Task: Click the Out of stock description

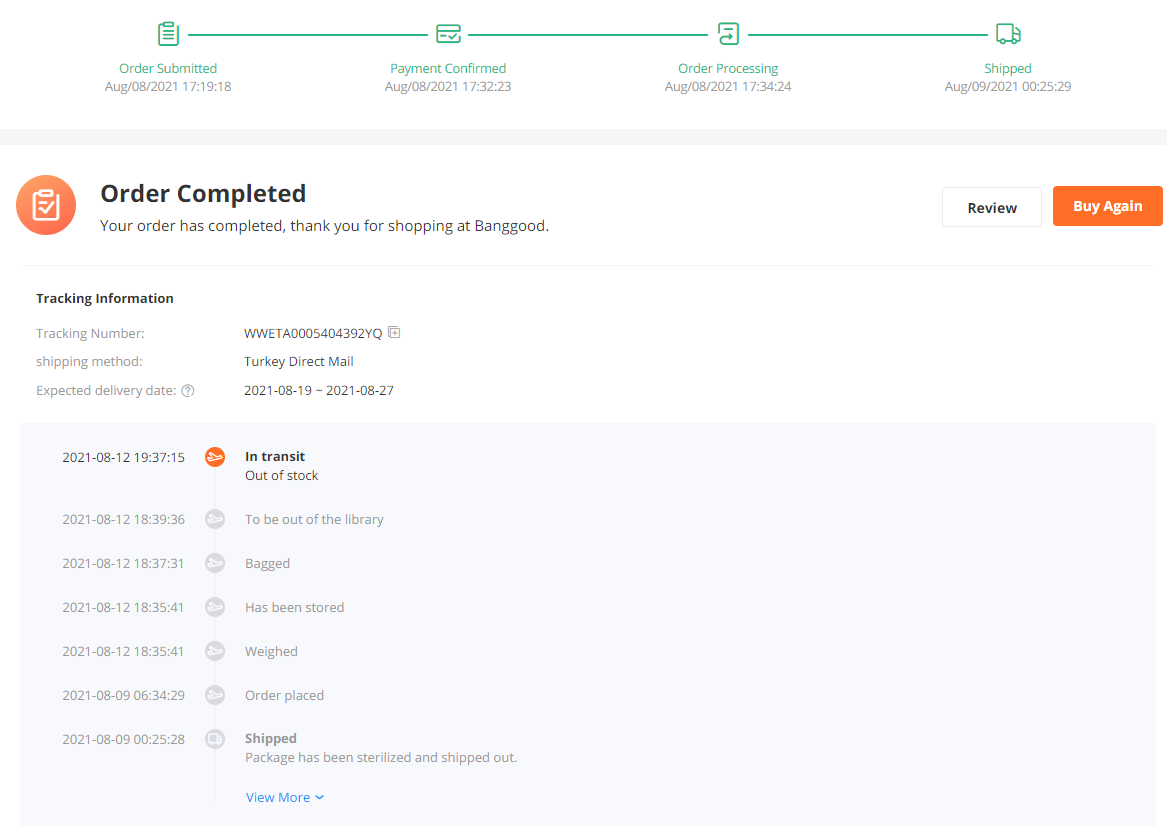Action: click(x=281, y=476)
